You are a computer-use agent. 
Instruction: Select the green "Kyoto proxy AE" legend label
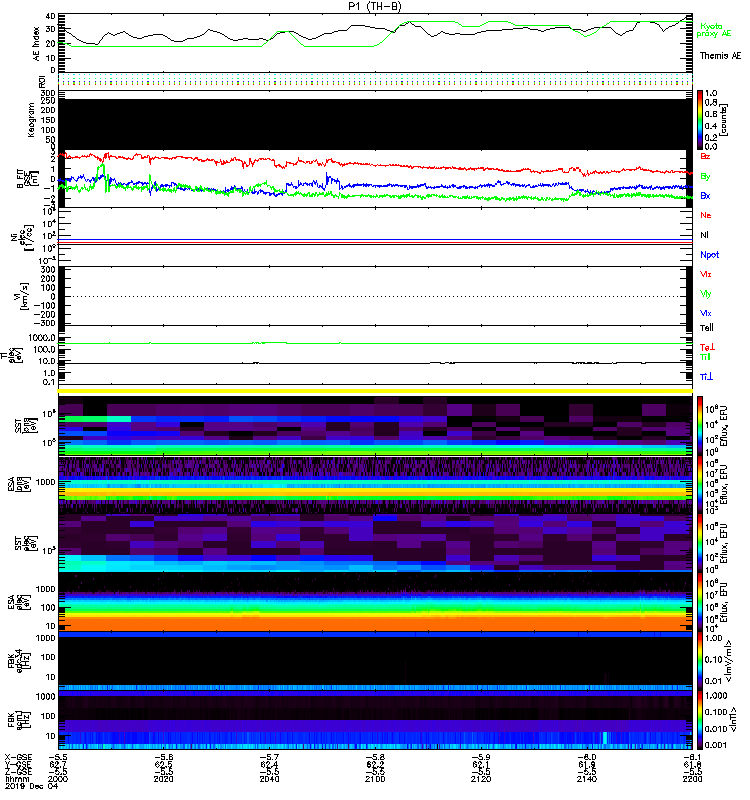(713, 30)
